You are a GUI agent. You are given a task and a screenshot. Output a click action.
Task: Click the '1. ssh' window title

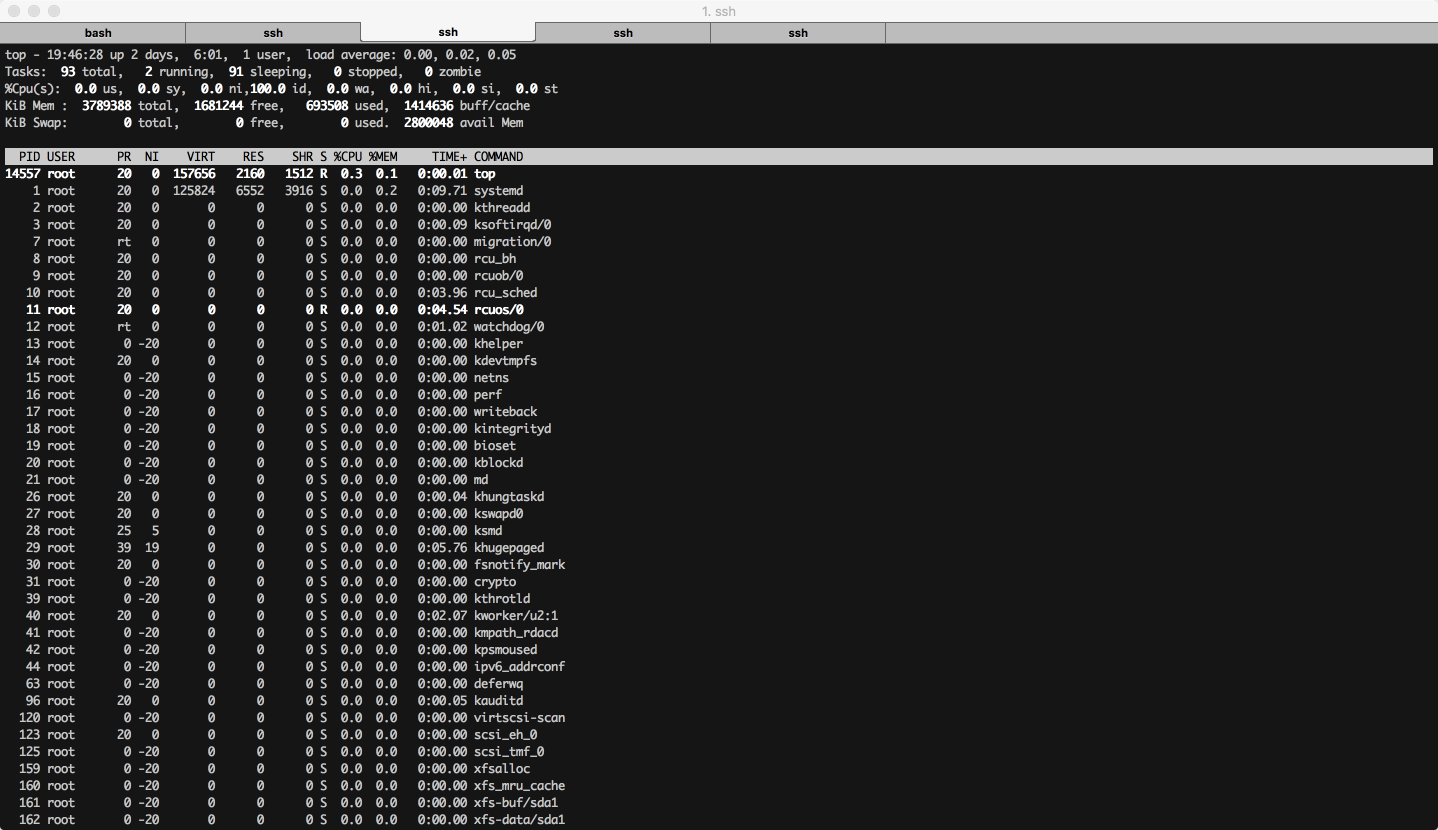[719, 11]
